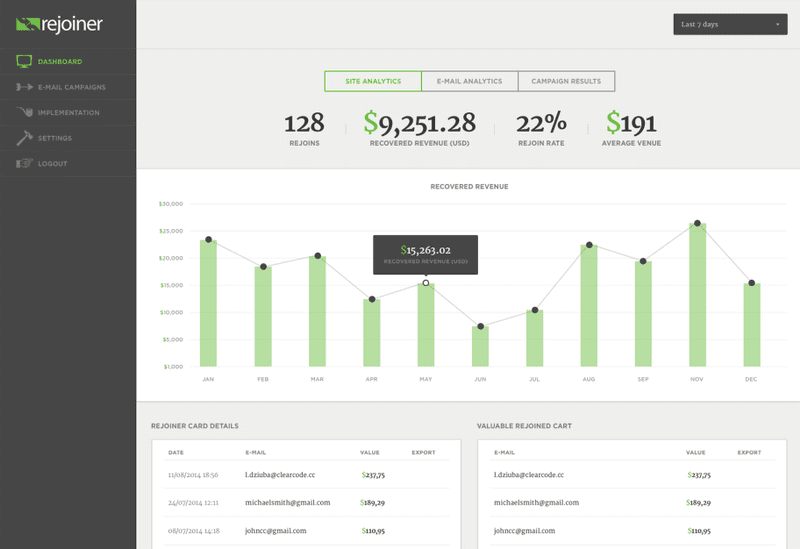Click the Rejoiner logo icon
This screenshot has width=800, height=549.
[x=27, y=23]
